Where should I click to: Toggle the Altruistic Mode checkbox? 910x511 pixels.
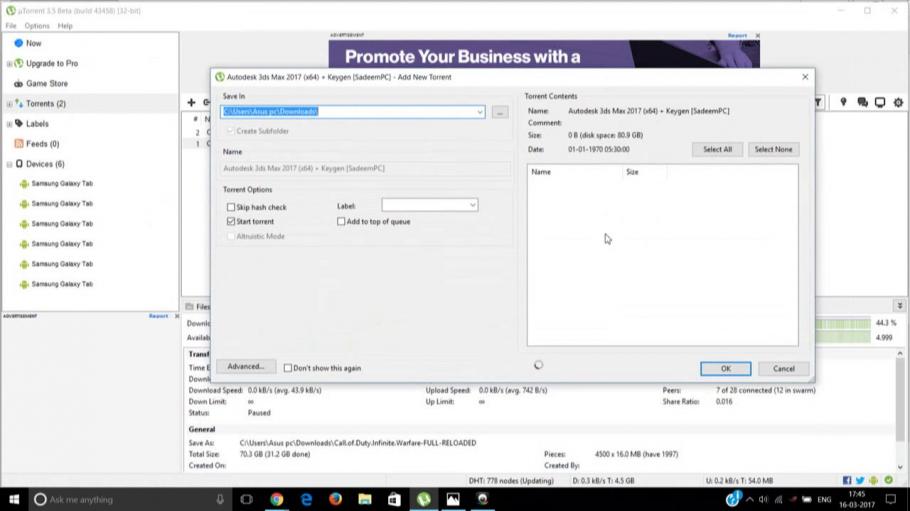click(231, 236)
